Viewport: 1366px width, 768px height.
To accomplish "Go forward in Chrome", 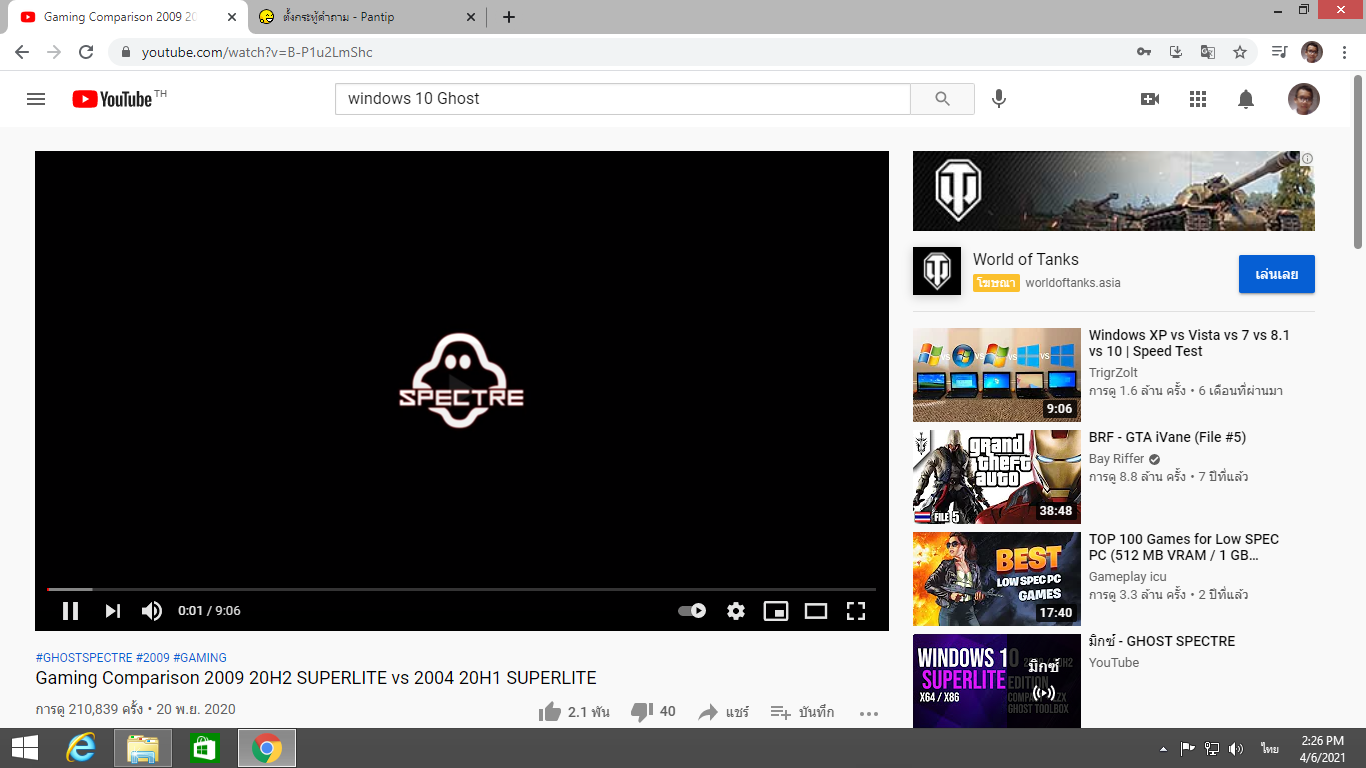I will pos(54,52).
